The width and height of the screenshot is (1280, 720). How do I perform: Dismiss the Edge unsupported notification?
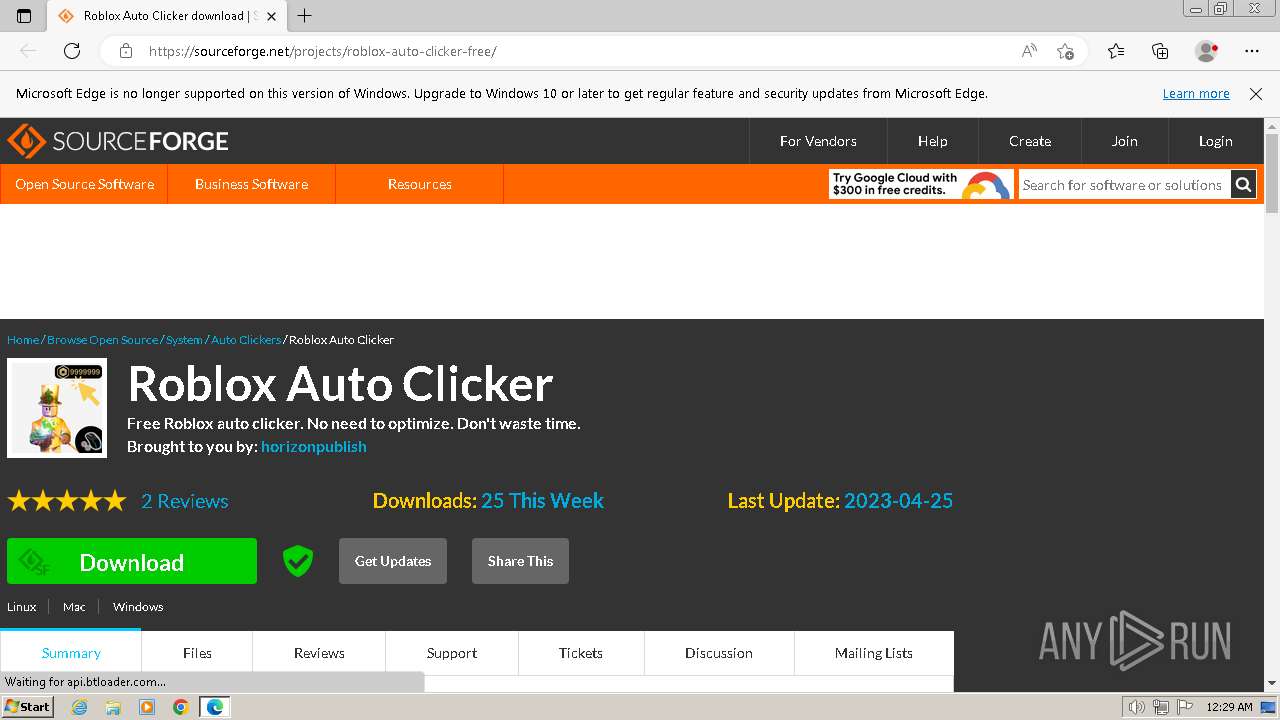1256,94
